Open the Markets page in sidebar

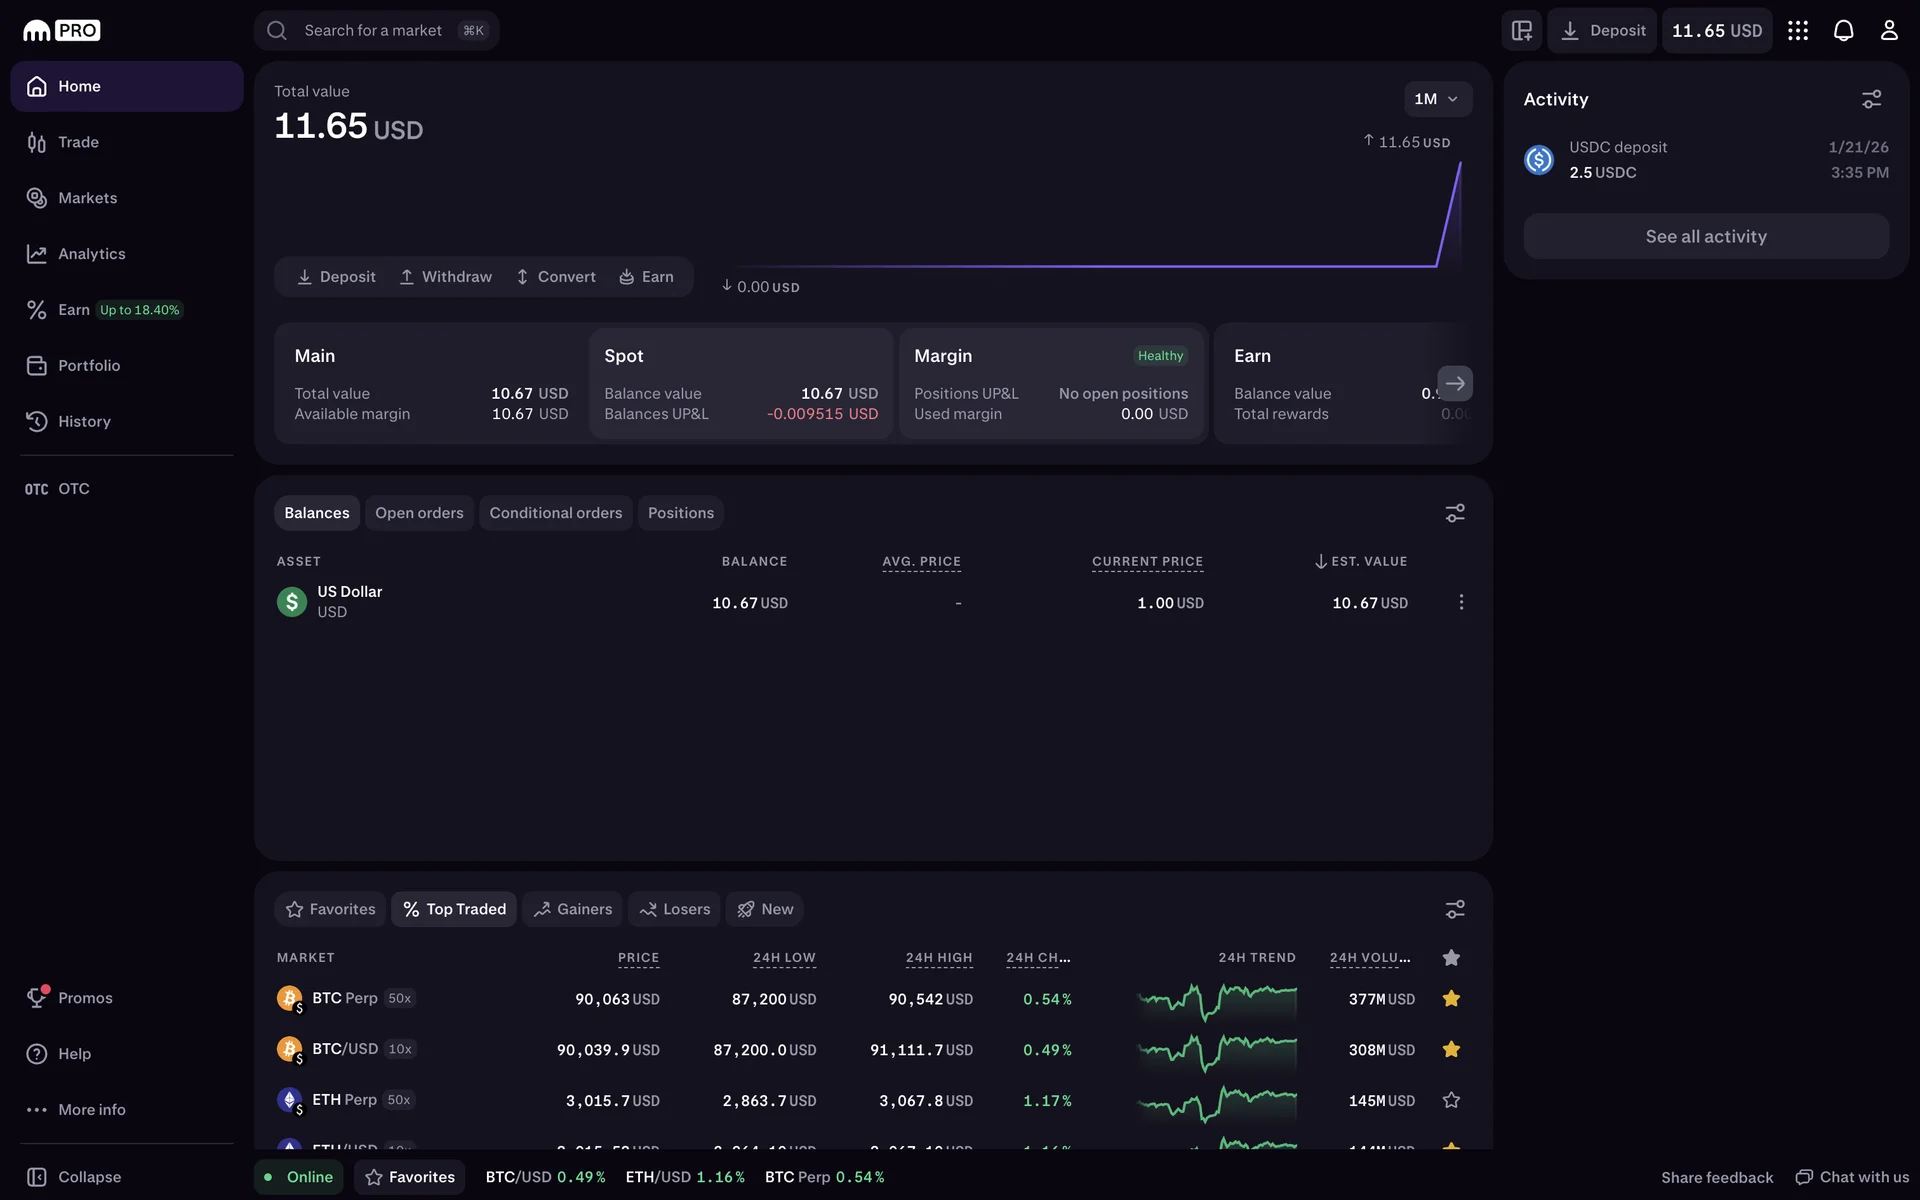(87, 198)
